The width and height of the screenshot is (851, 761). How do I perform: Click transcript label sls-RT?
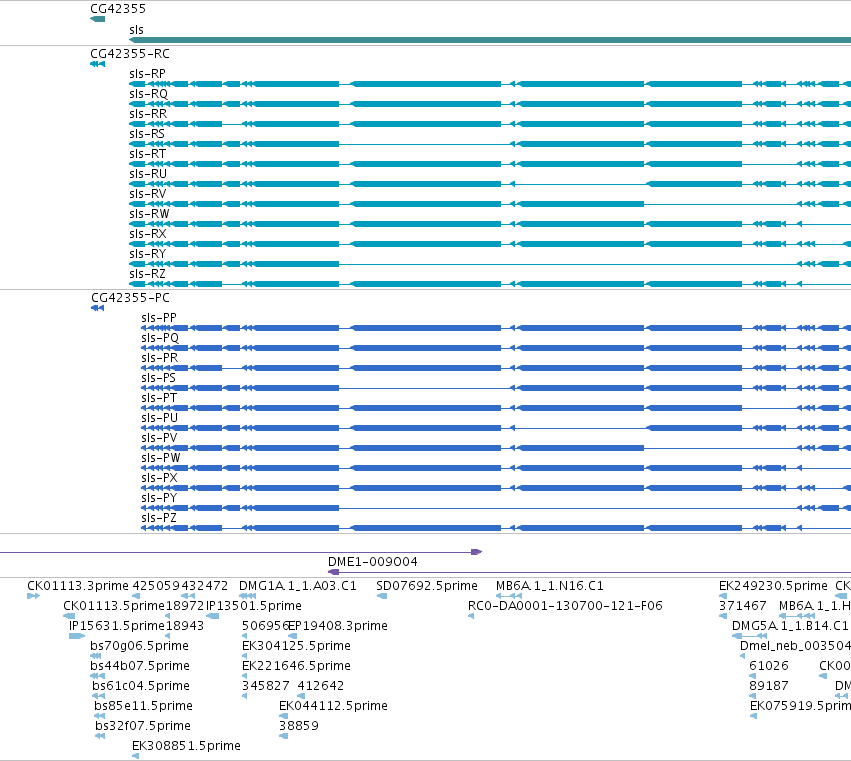[147, 154]
